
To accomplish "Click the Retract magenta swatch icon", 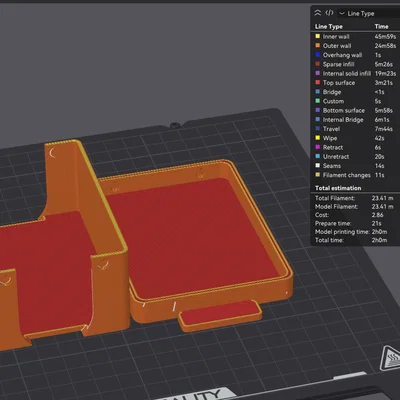I will 318,147.
